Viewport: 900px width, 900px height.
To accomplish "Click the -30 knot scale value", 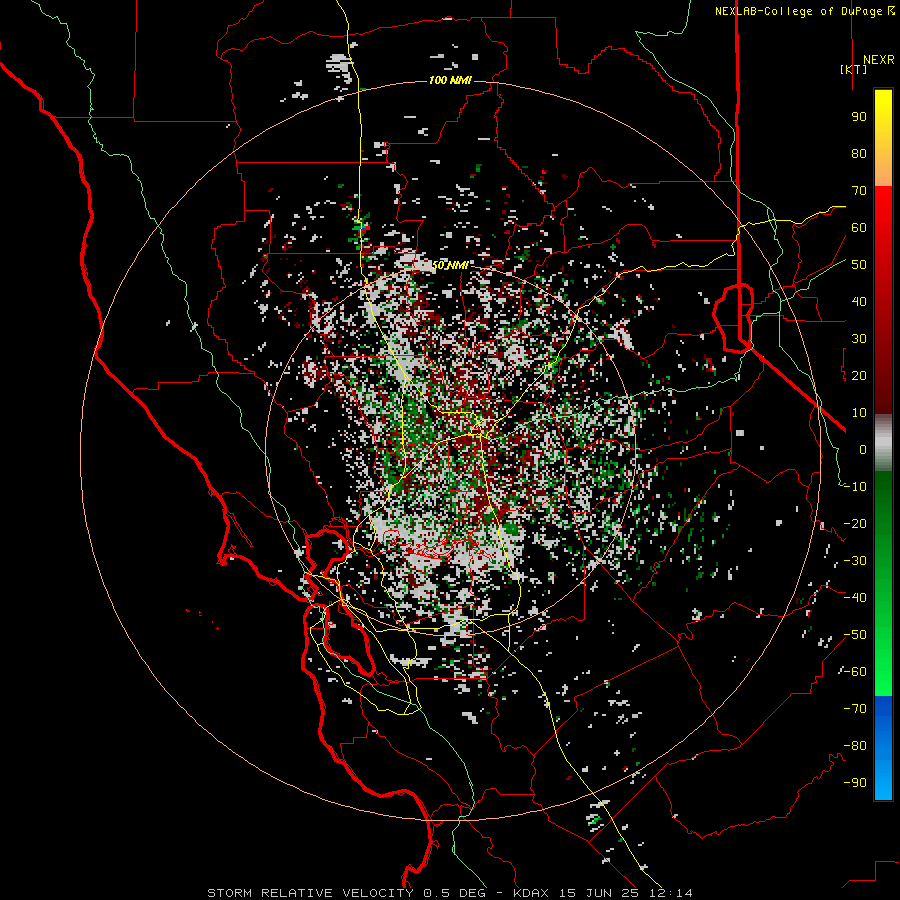I will coord(855,561).
